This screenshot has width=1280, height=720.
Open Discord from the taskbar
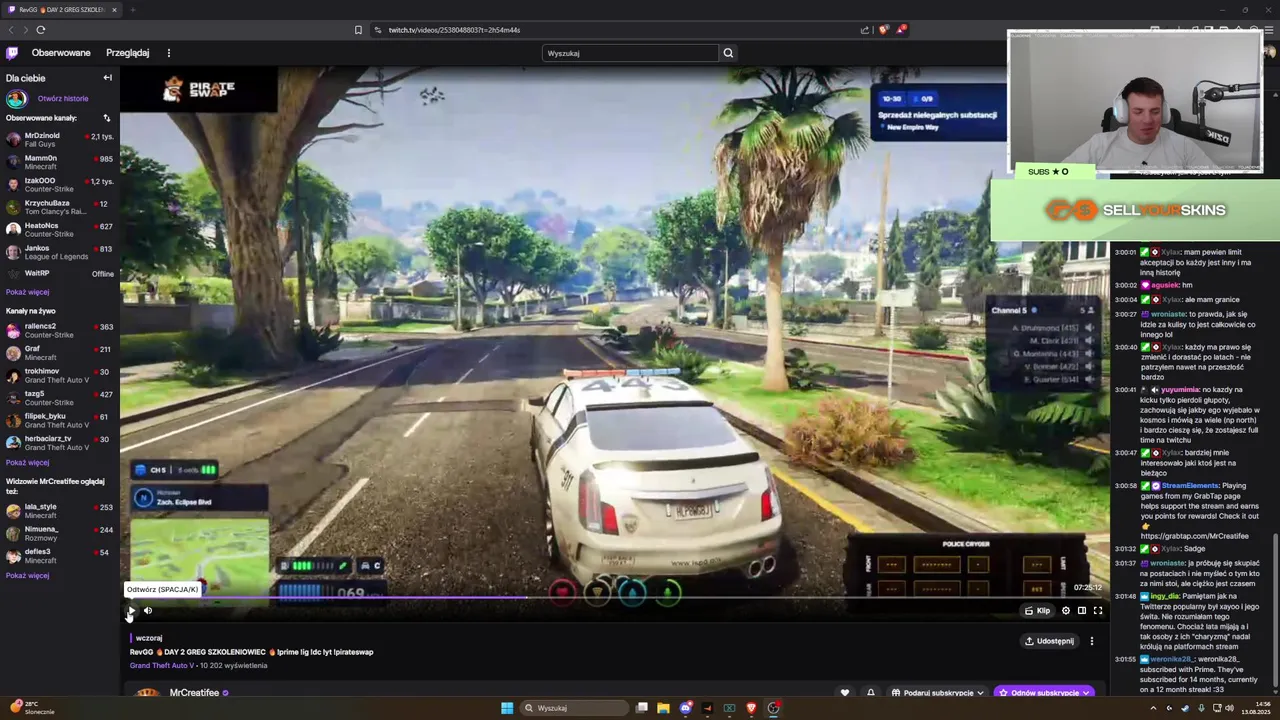tap(685, 708)
